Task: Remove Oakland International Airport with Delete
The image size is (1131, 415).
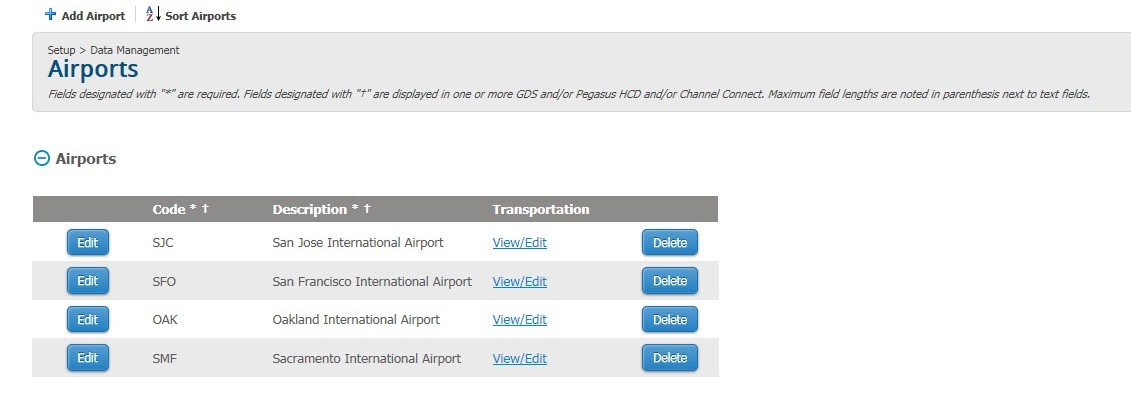Action: 670,320
